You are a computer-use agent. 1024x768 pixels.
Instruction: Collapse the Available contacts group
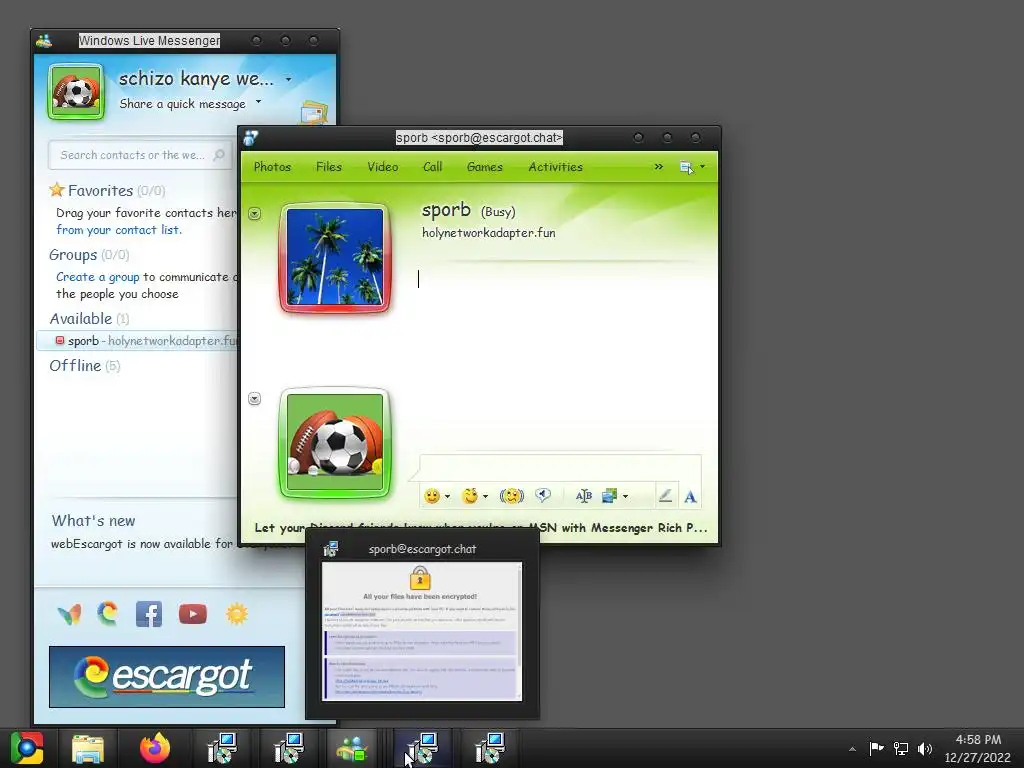89,319
